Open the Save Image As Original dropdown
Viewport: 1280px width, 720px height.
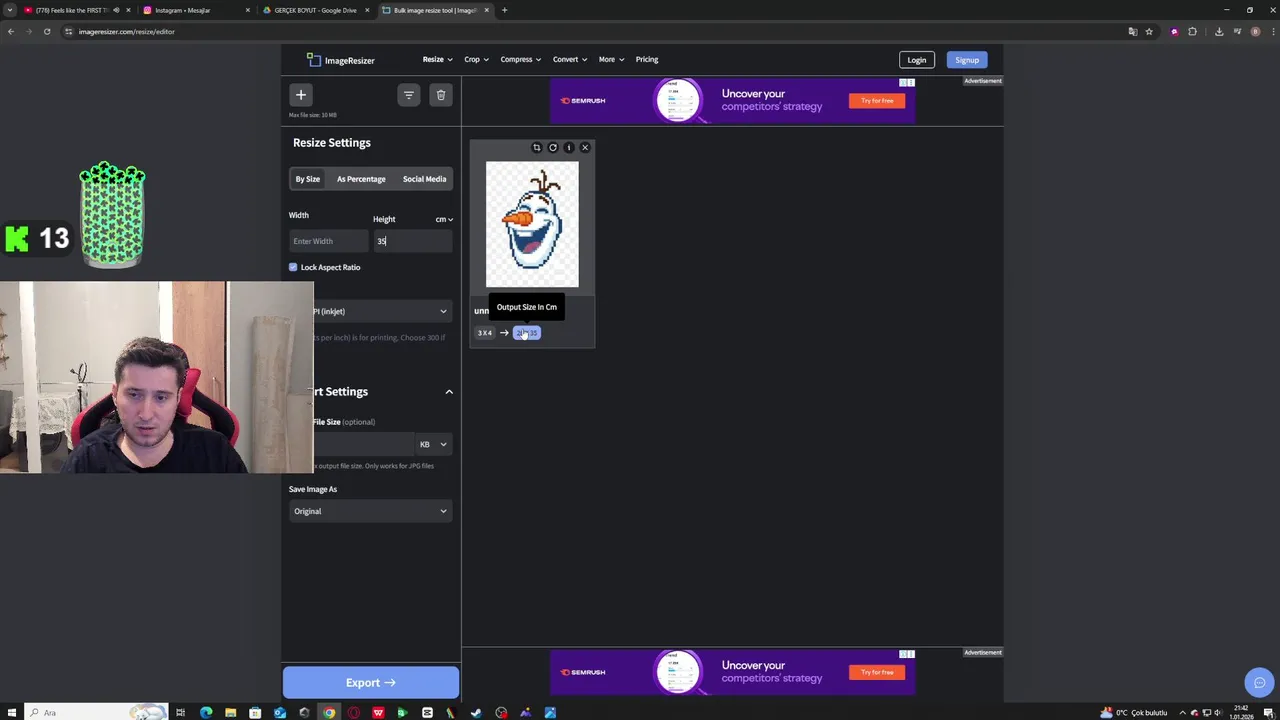(x=370, y=511)
